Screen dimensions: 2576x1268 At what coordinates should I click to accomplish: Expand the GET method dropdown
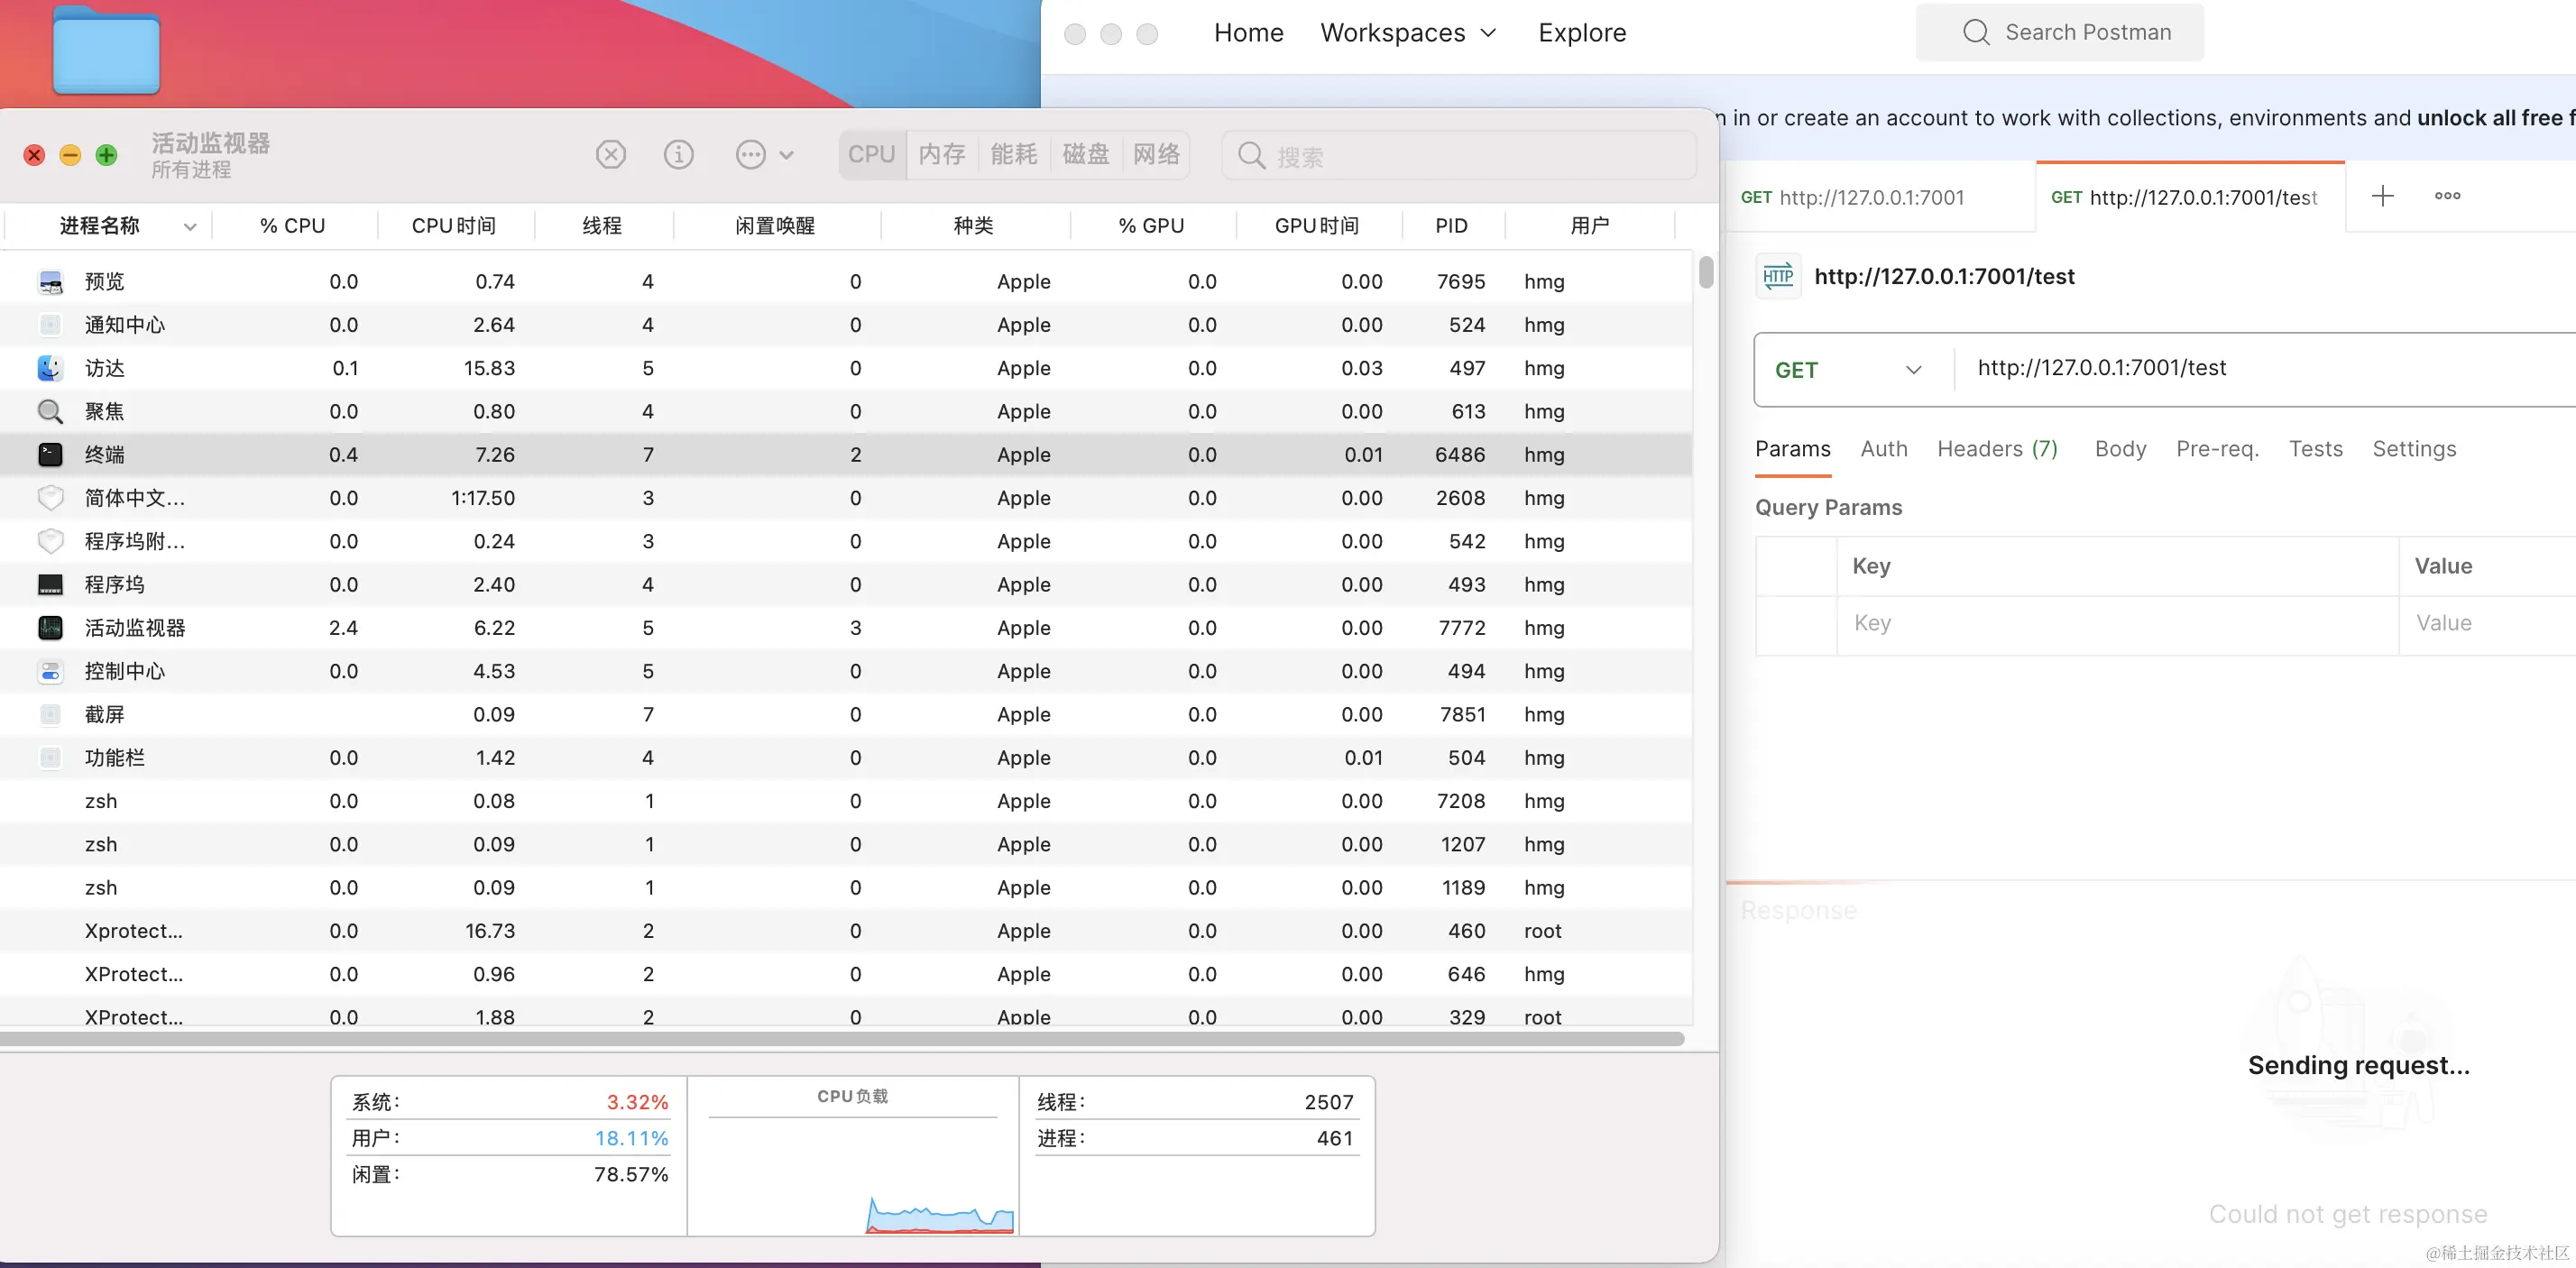(x=1913, y=370)
